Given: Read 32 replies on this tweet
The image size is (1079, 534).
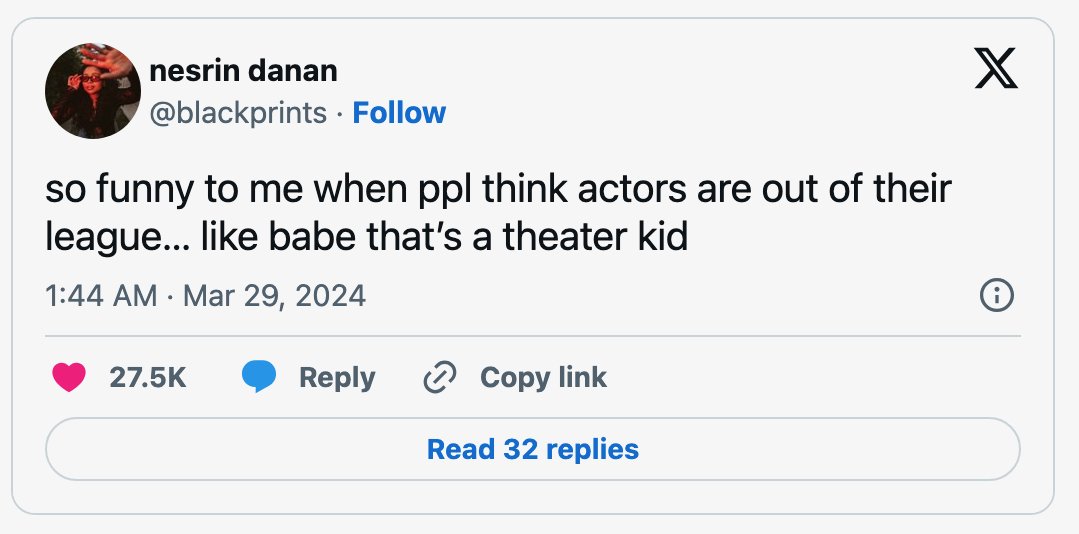Looking at the screenshot, I should (x=533, y=449).
